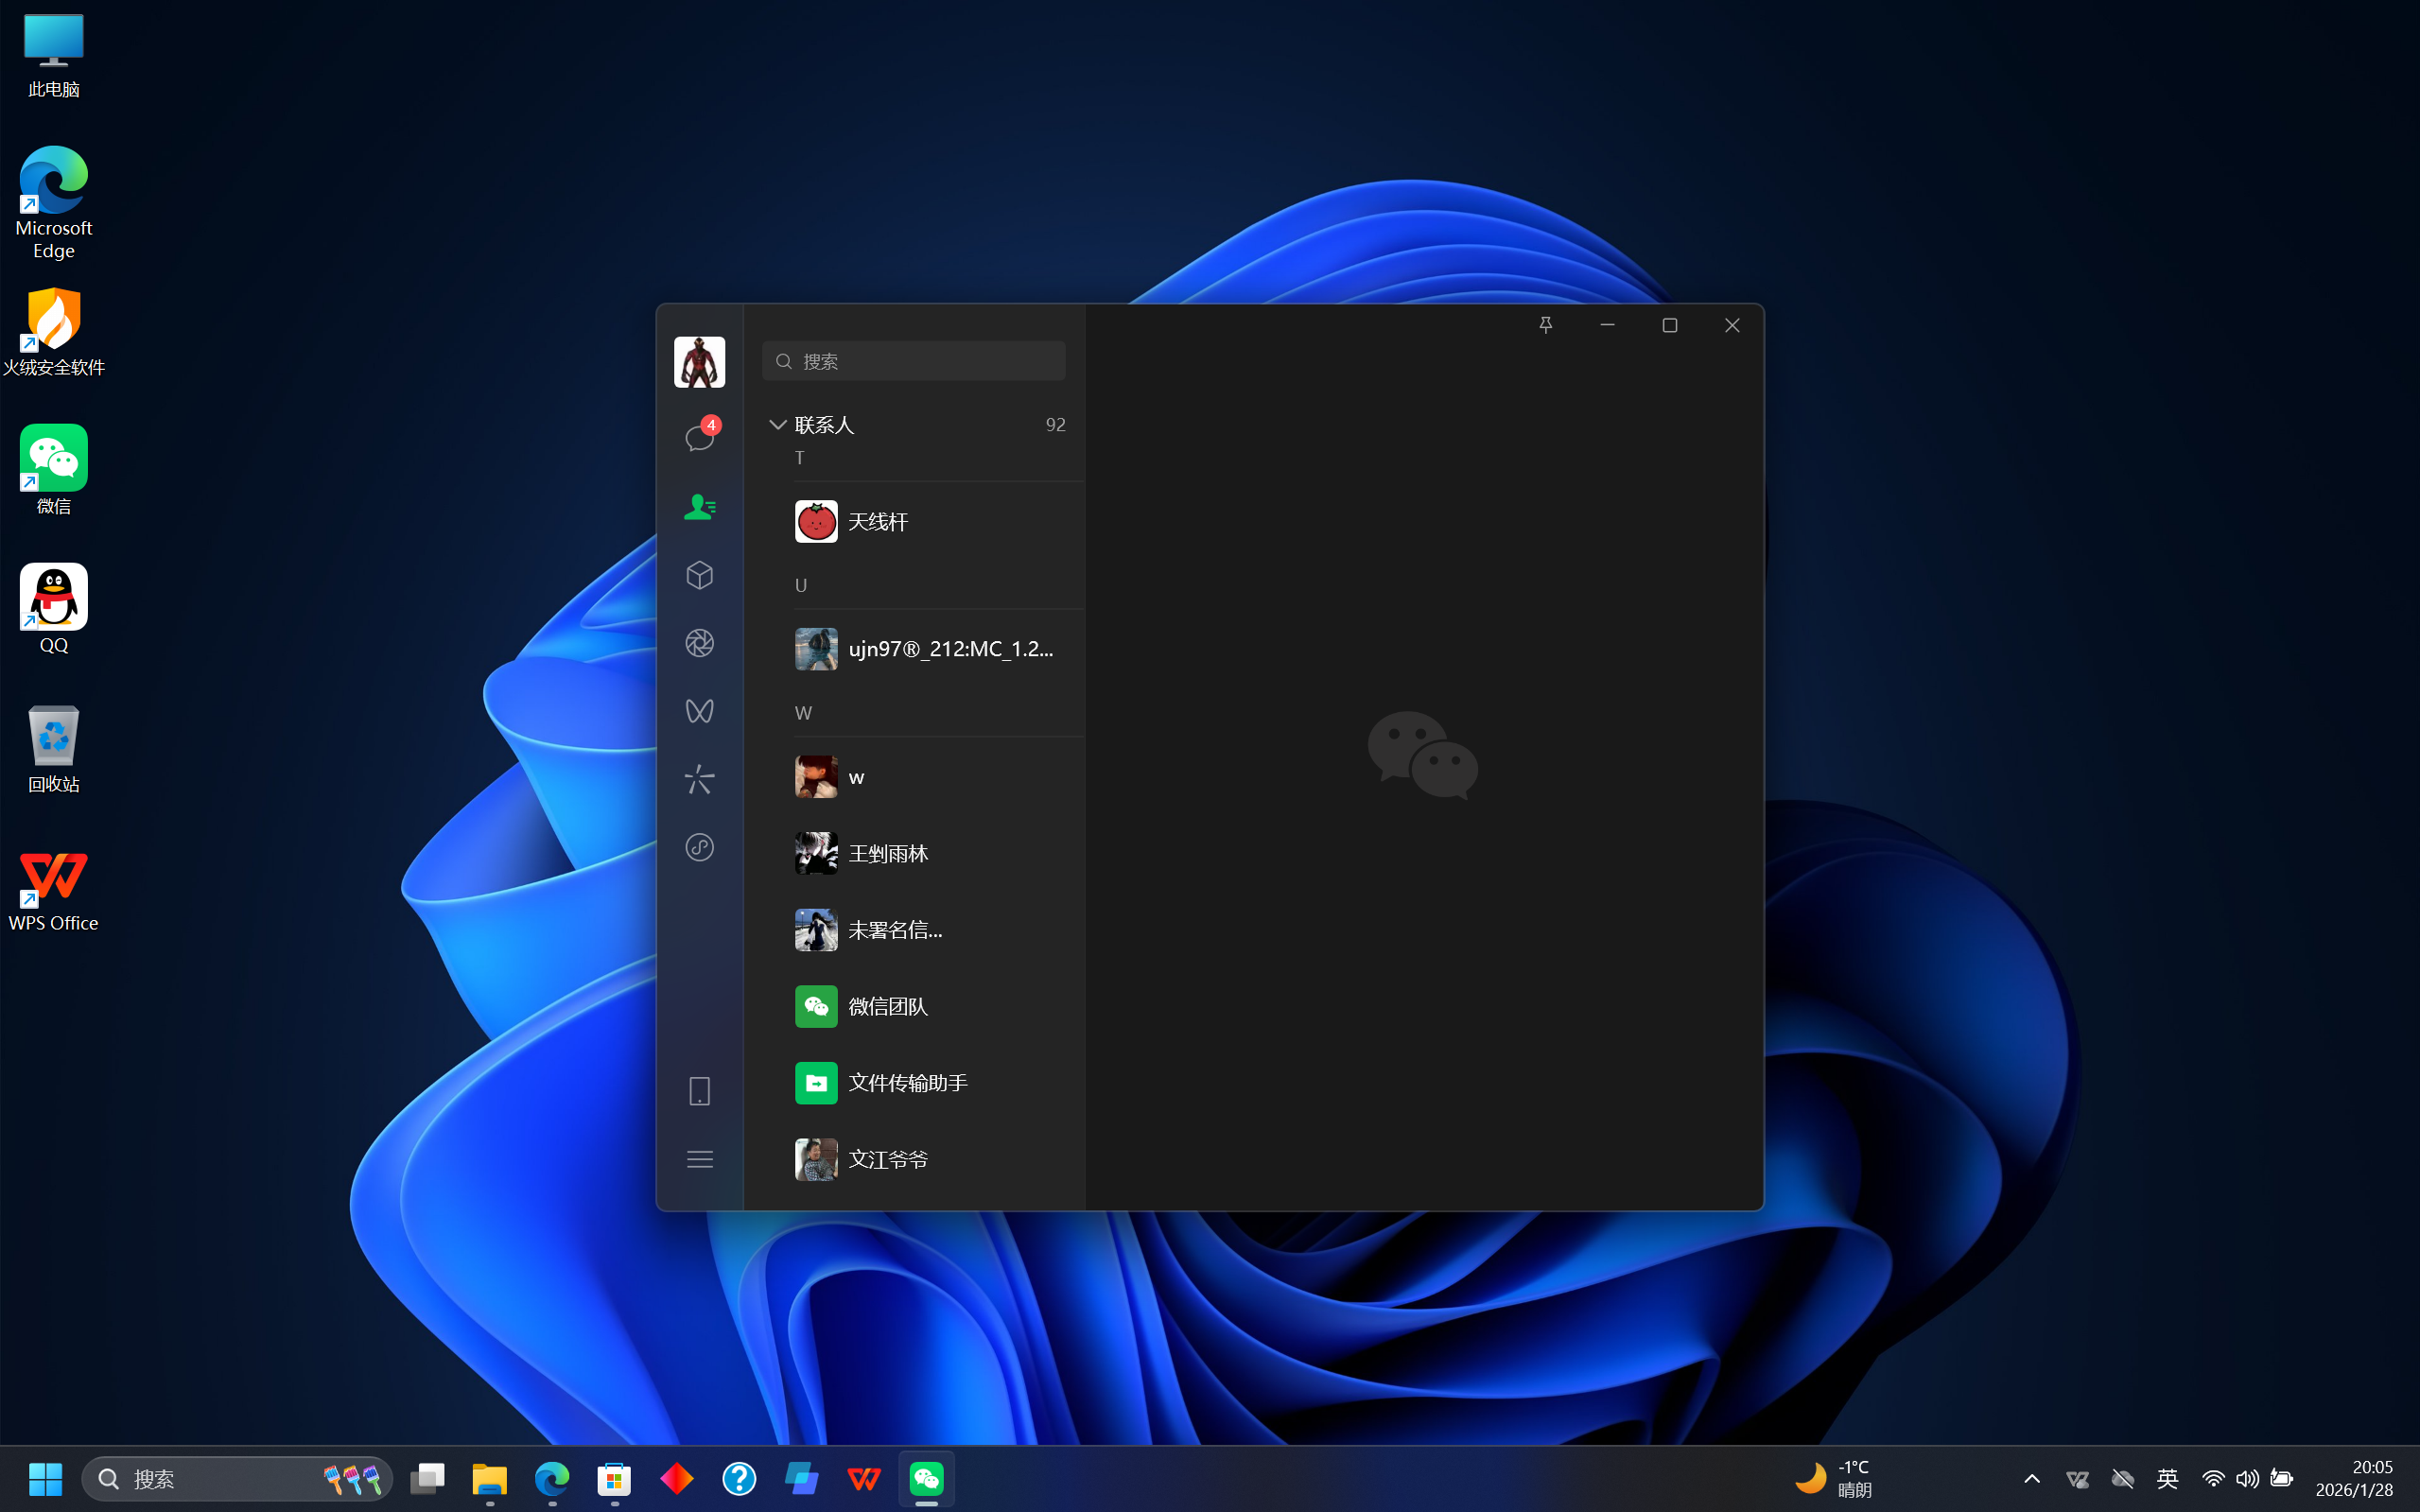The width and height of the screenshot is (2420, 1512).
Task: Collapse the 联系人 contacts group
Action: pyautogui.click(x=778, y=425)
